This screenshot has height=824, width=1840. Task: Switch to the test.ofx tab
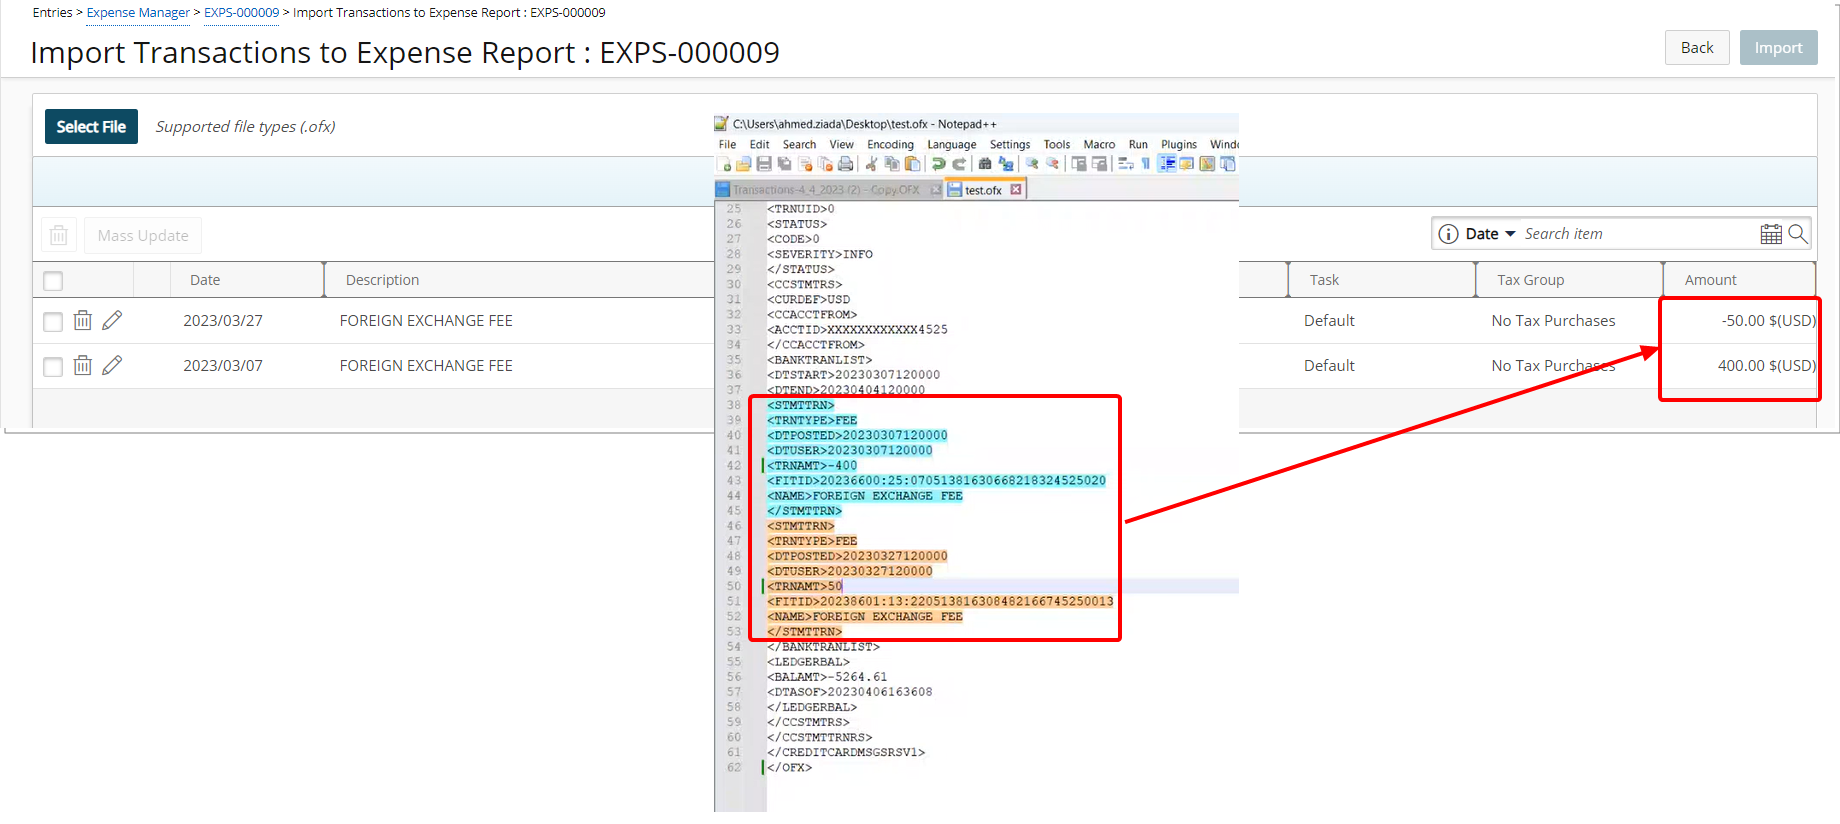983,190
